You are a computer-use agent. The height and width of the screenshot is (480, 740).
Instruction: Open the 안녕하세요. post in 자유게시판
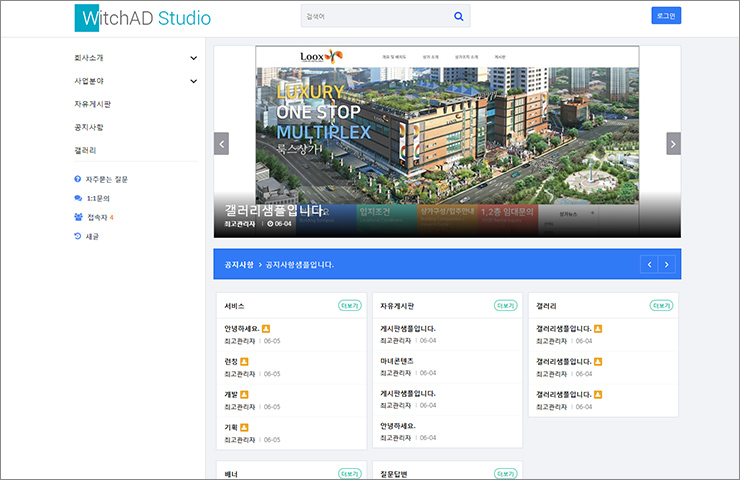[x=398, y=426]
